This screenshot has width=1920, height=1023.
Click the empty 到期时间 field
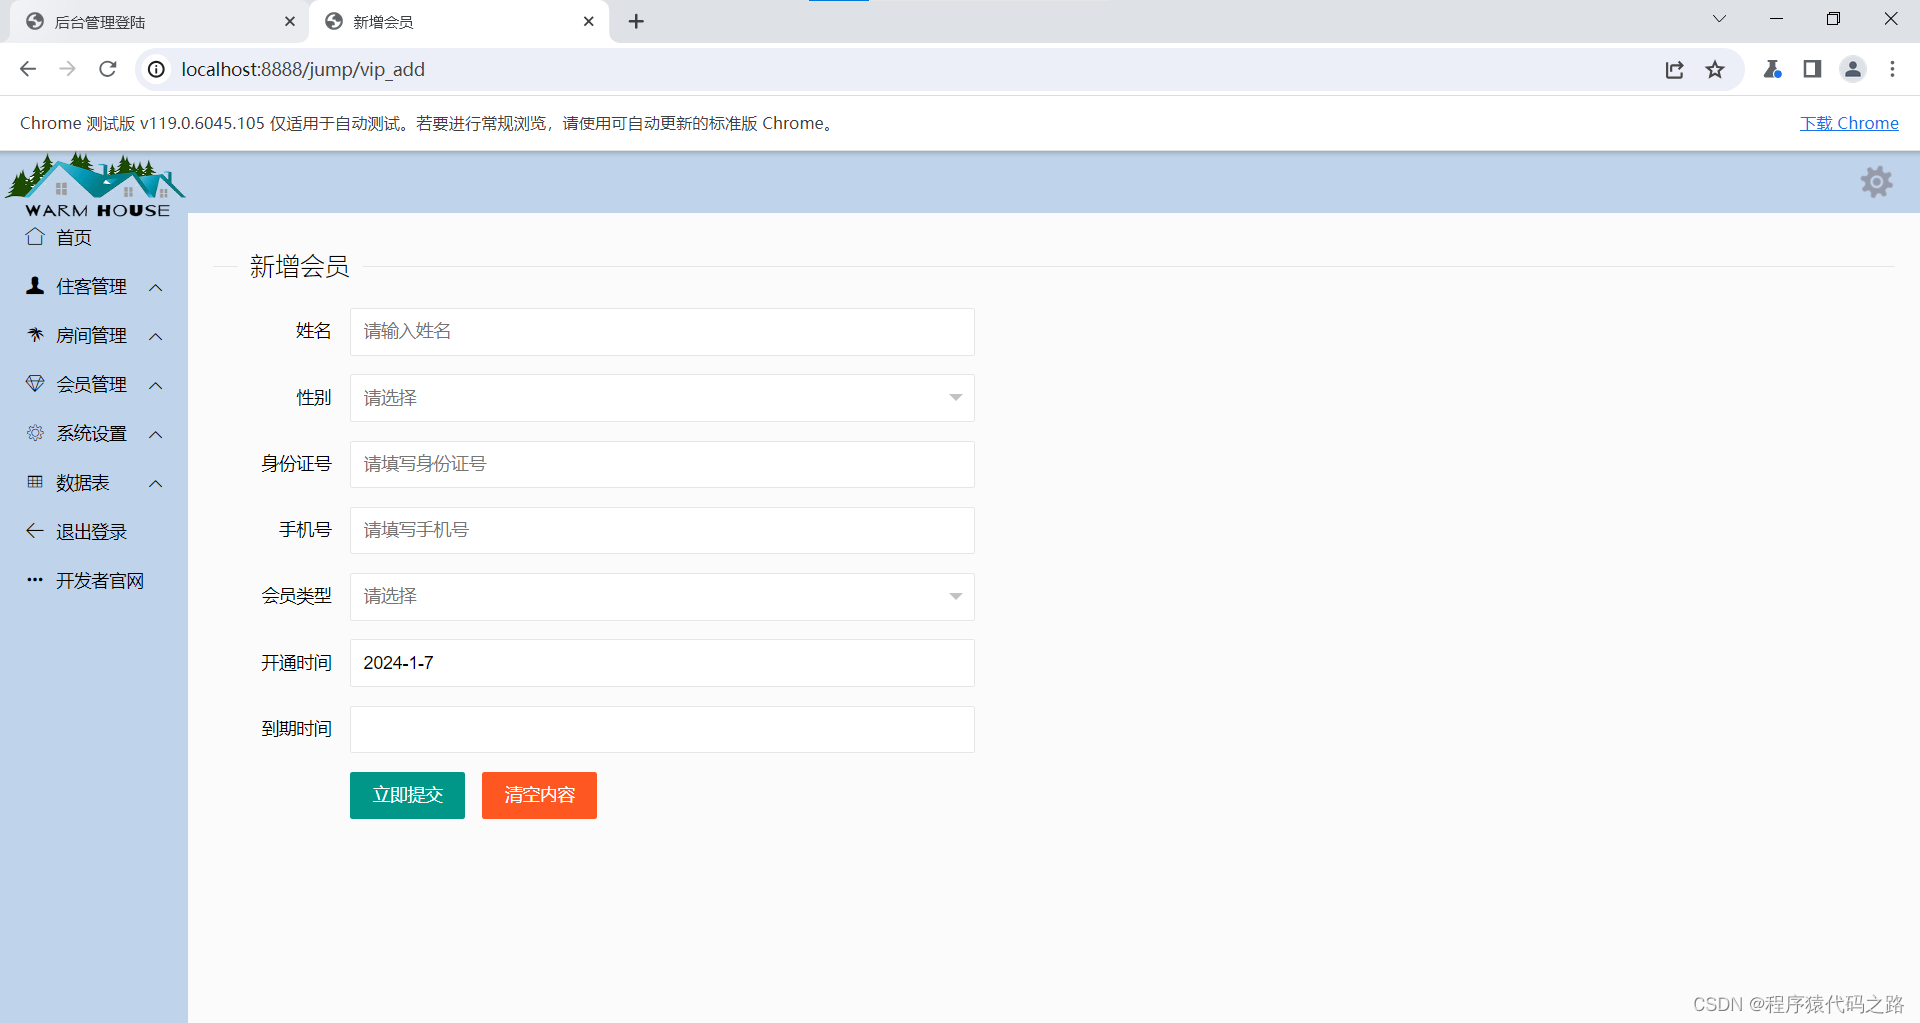pos(662,729)
